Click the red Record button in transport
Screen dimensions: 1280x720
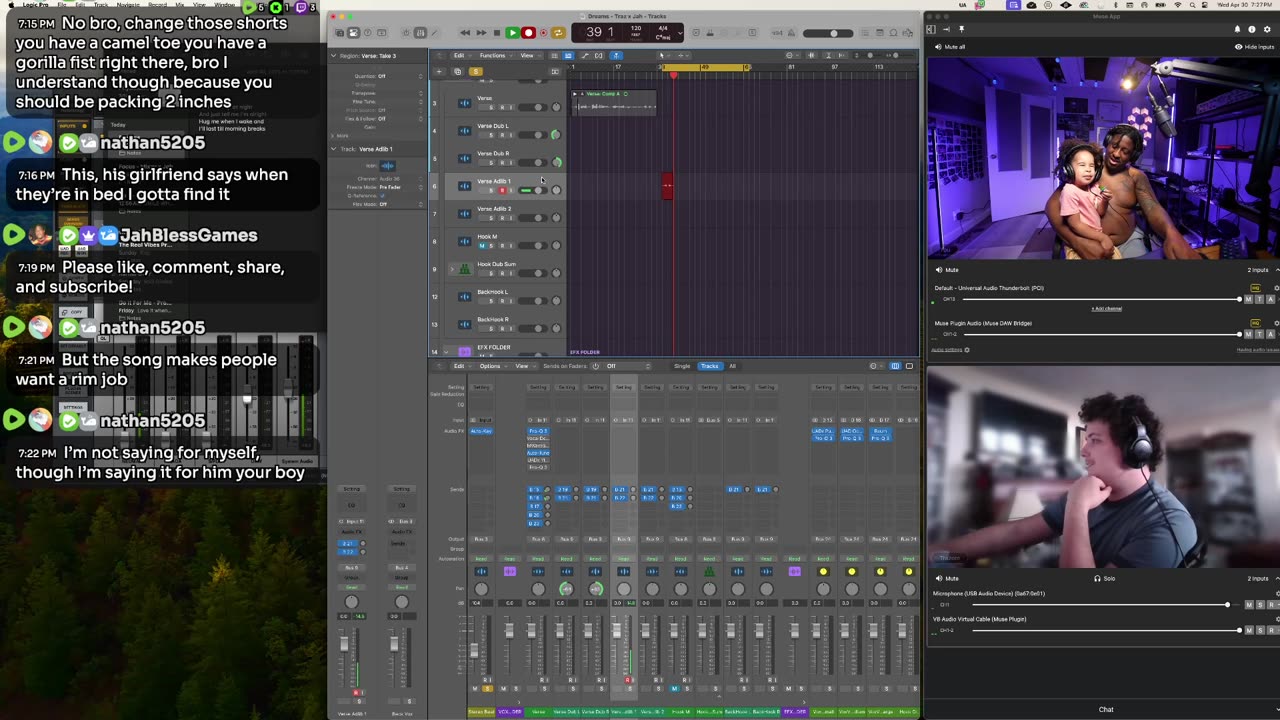(x=528, y=33)
